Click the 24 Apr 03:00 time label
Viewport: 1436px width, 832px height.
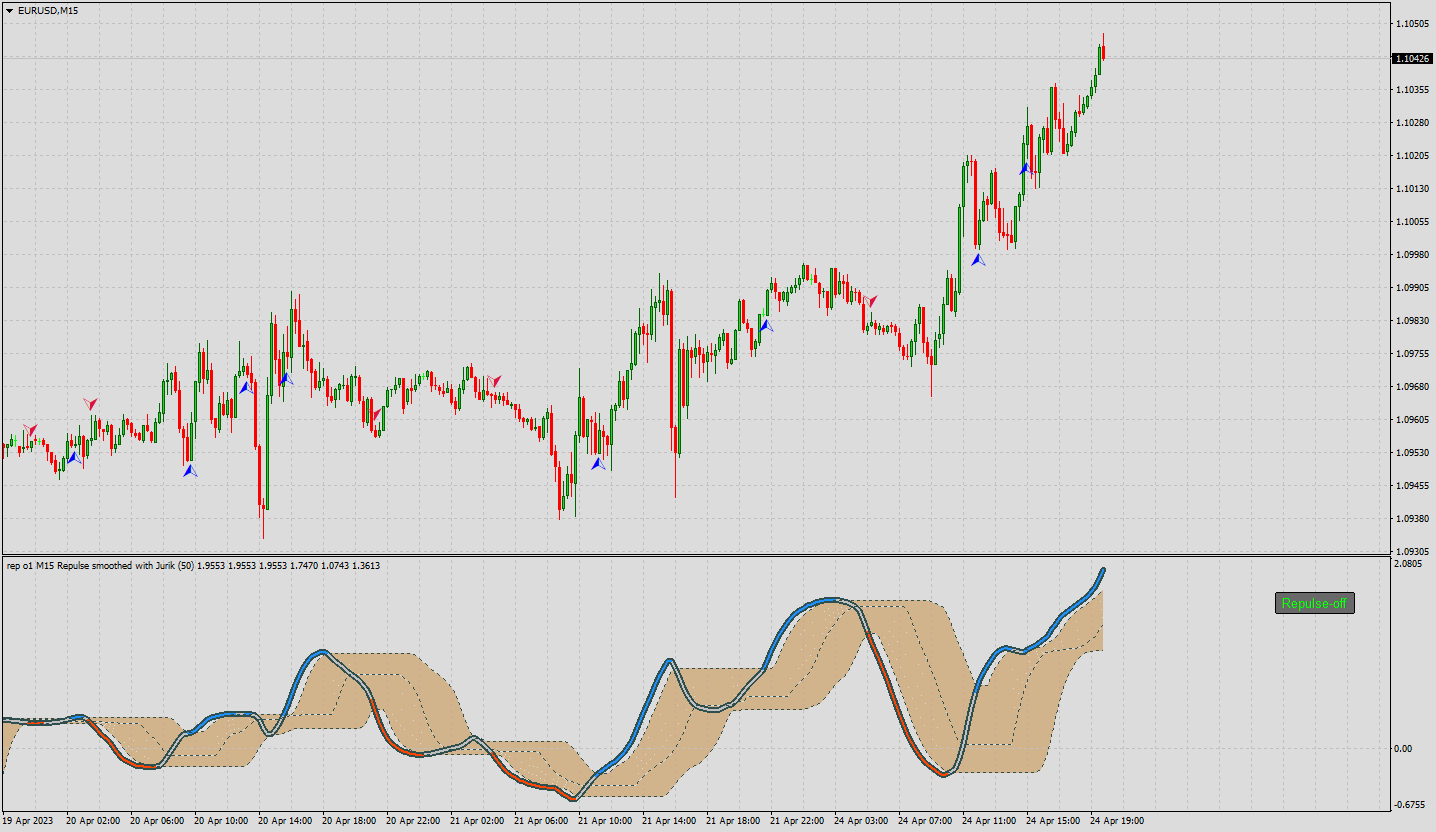pyautogui.click(x=863, y=821)
